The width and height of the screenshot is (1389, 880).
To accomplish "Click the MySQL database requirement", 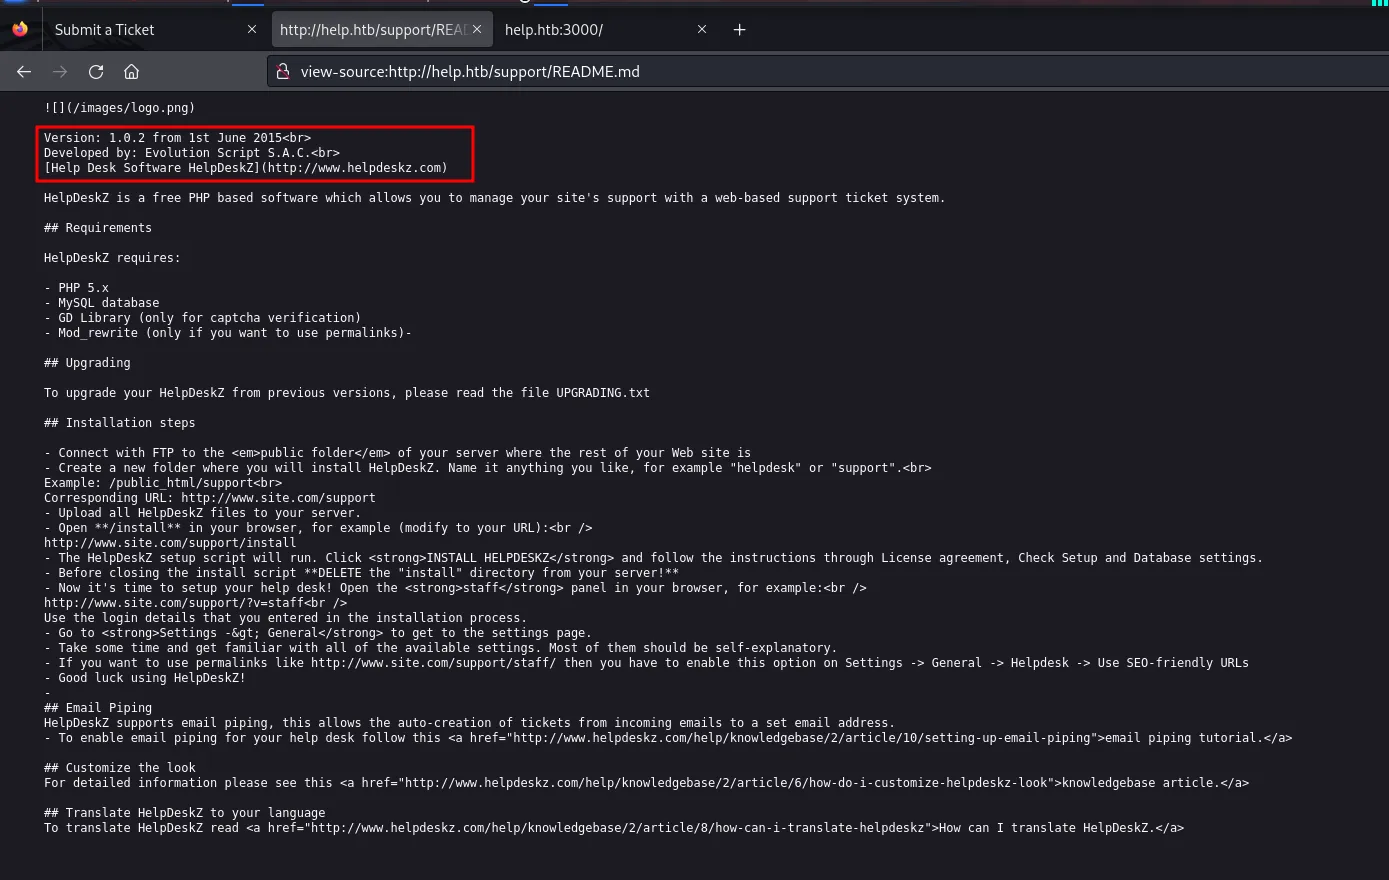I will [x=101, y=303].
